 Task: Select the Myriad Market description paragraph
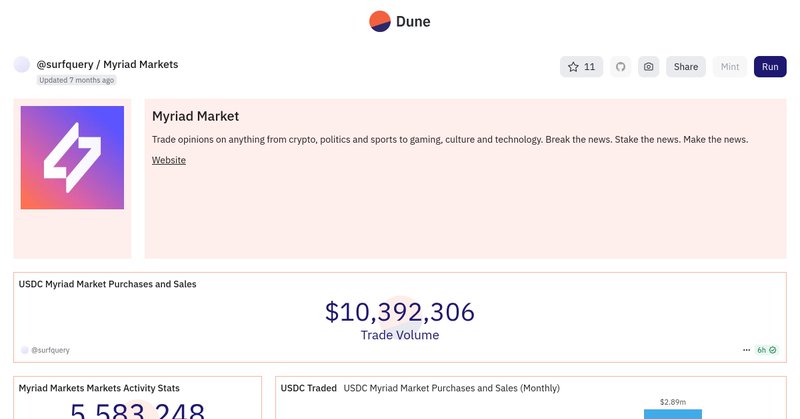(450, 140)
